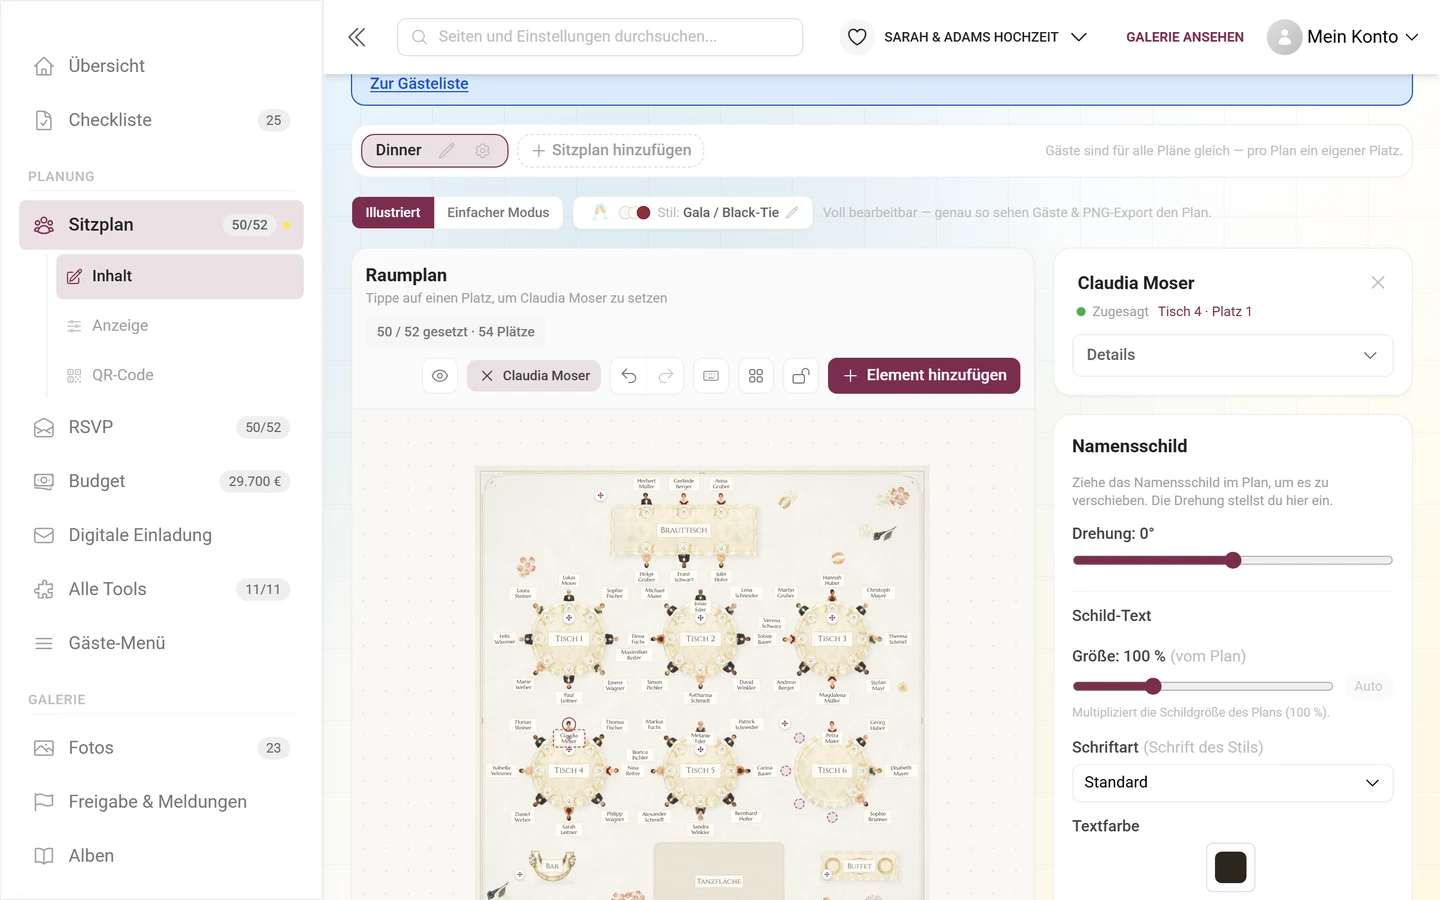Go to RSVP in the sidebar
The width and height of the screenshot is (1440, 900).
(x=160, y=427)
